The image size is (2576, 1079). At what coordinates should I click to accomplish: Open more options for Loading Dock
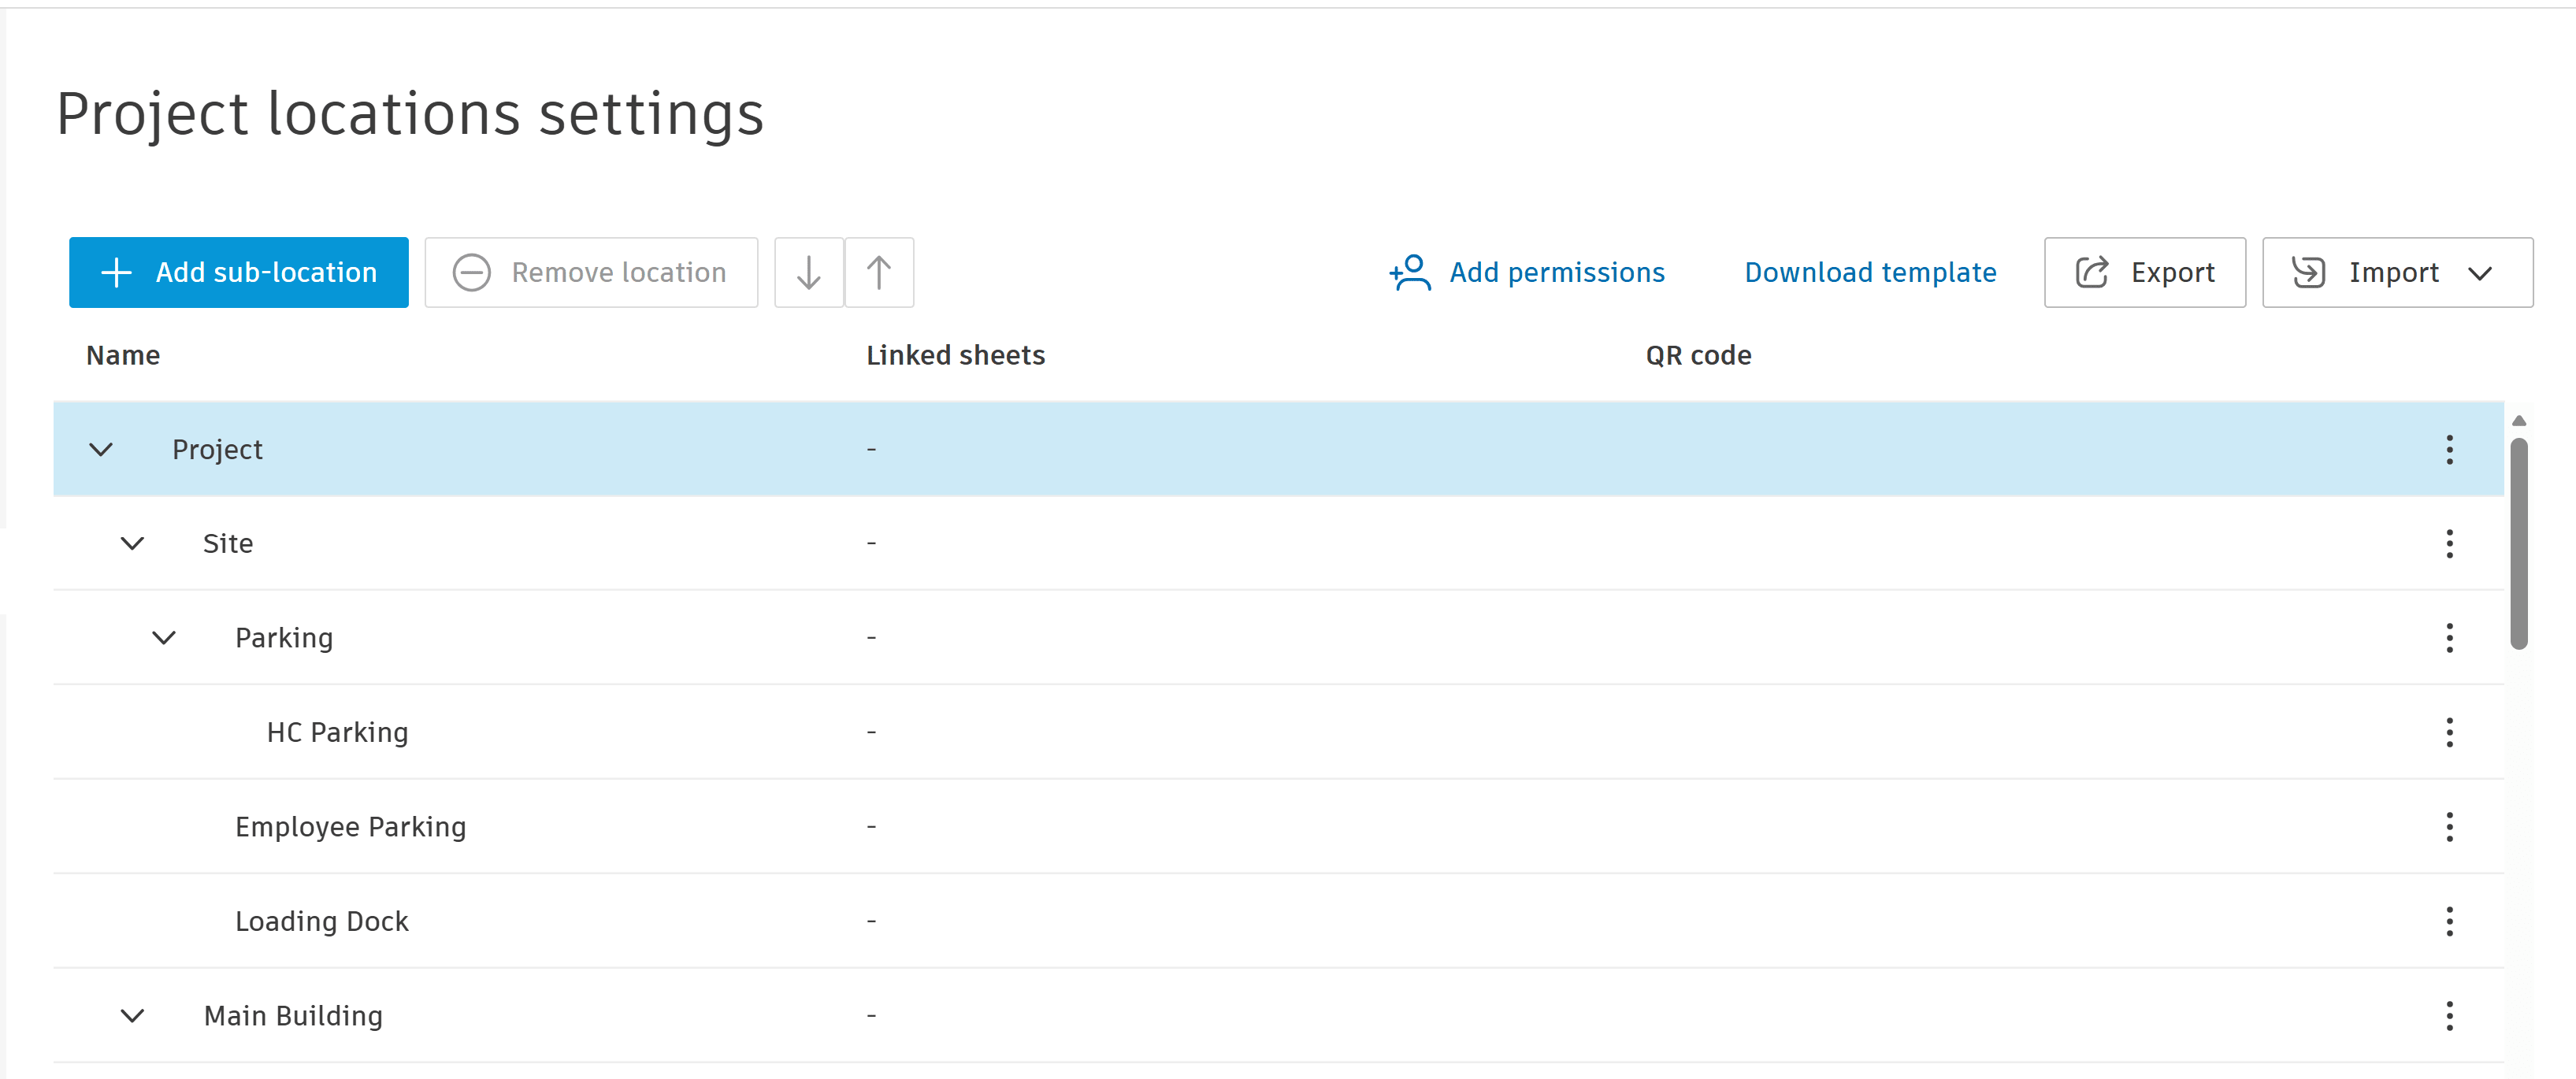(2449, 921)
